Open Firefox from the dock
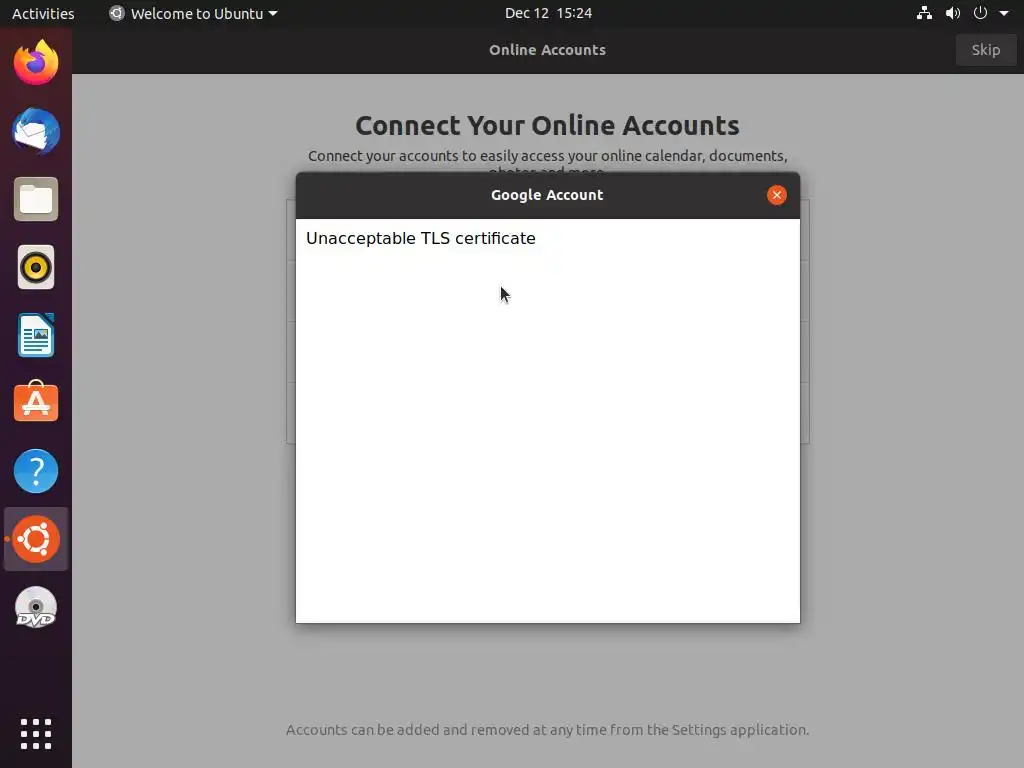Screen dimensions: 1024x768 tap(36, 63)
